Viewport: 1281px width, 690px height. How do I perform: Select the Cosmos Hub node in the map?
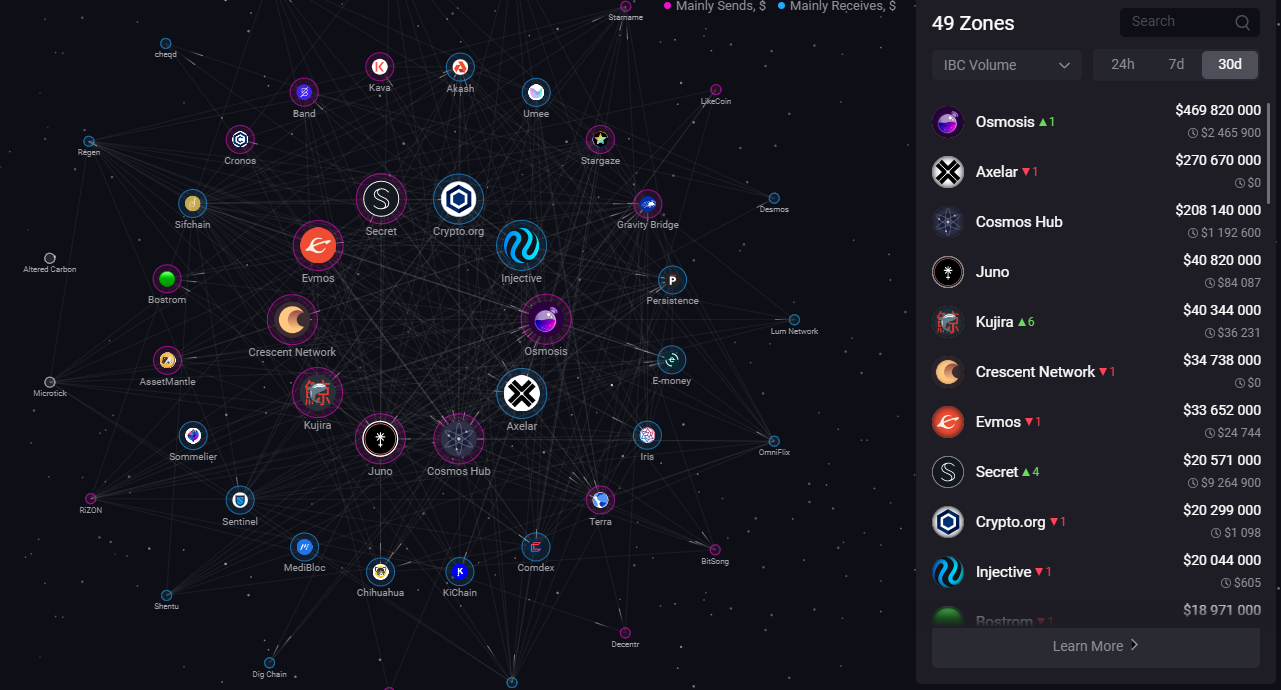pos(459,438)
